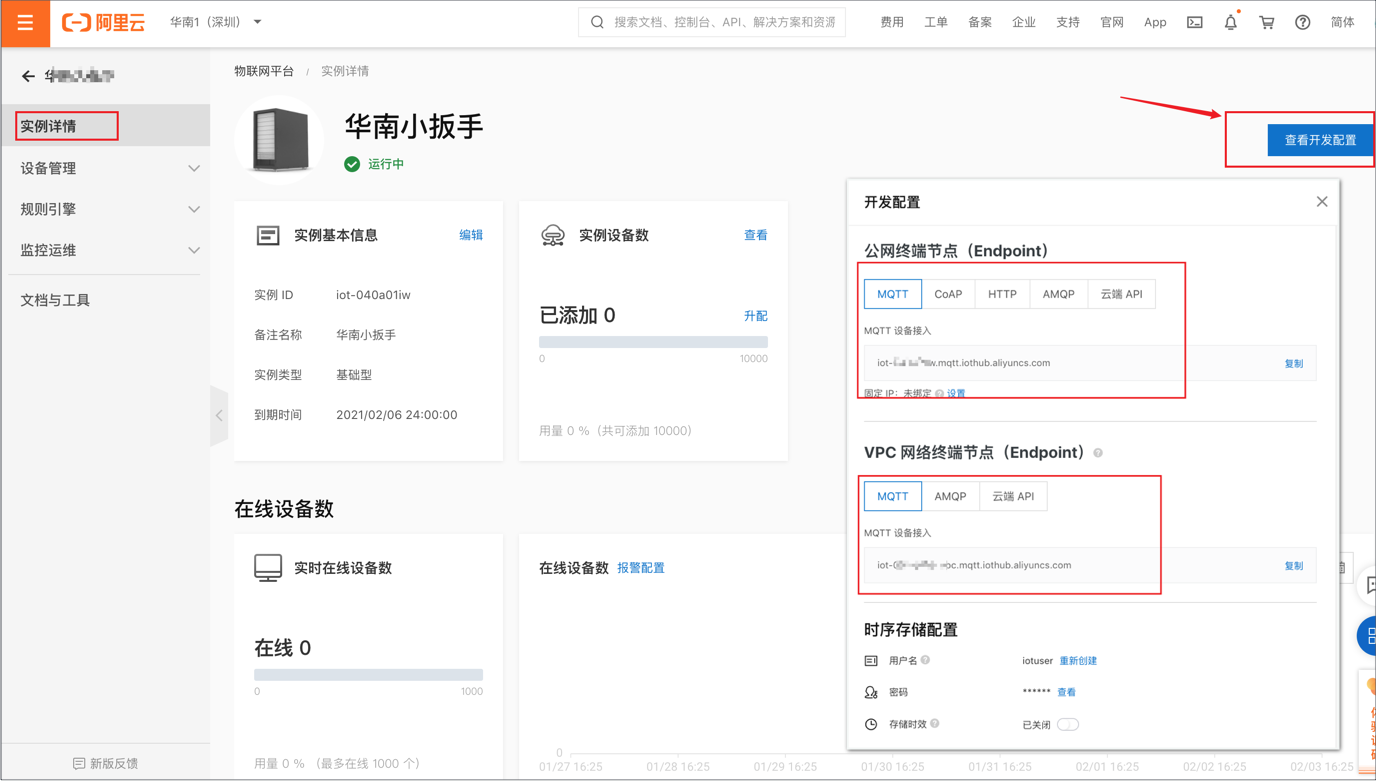Click 查看 in the instance device count card
Screen dimensions: 1376x781
coord(756,235)
